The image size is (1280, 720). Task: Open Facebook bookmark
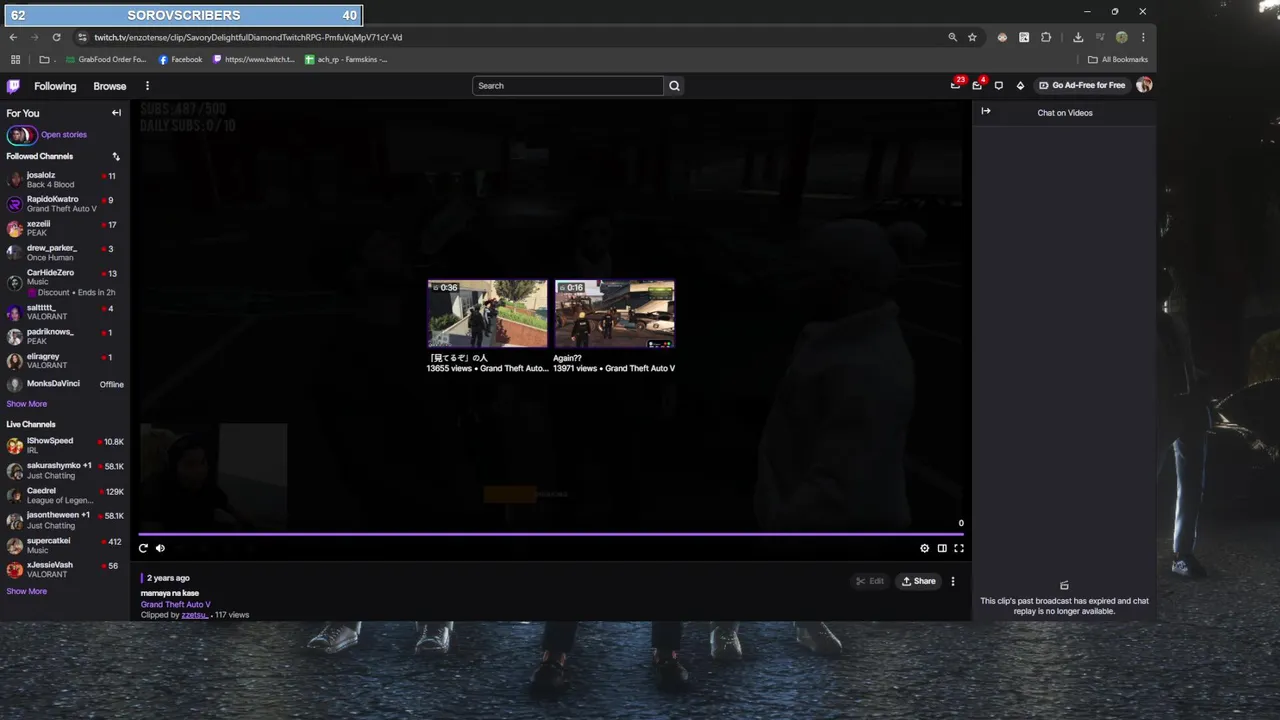click(x=180, y=60)
